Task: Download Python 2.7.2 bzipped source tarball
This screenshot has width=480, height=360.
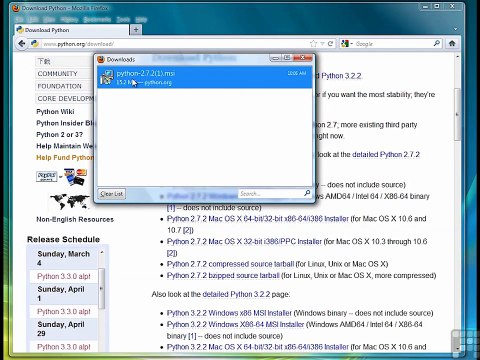Action: 223,276
